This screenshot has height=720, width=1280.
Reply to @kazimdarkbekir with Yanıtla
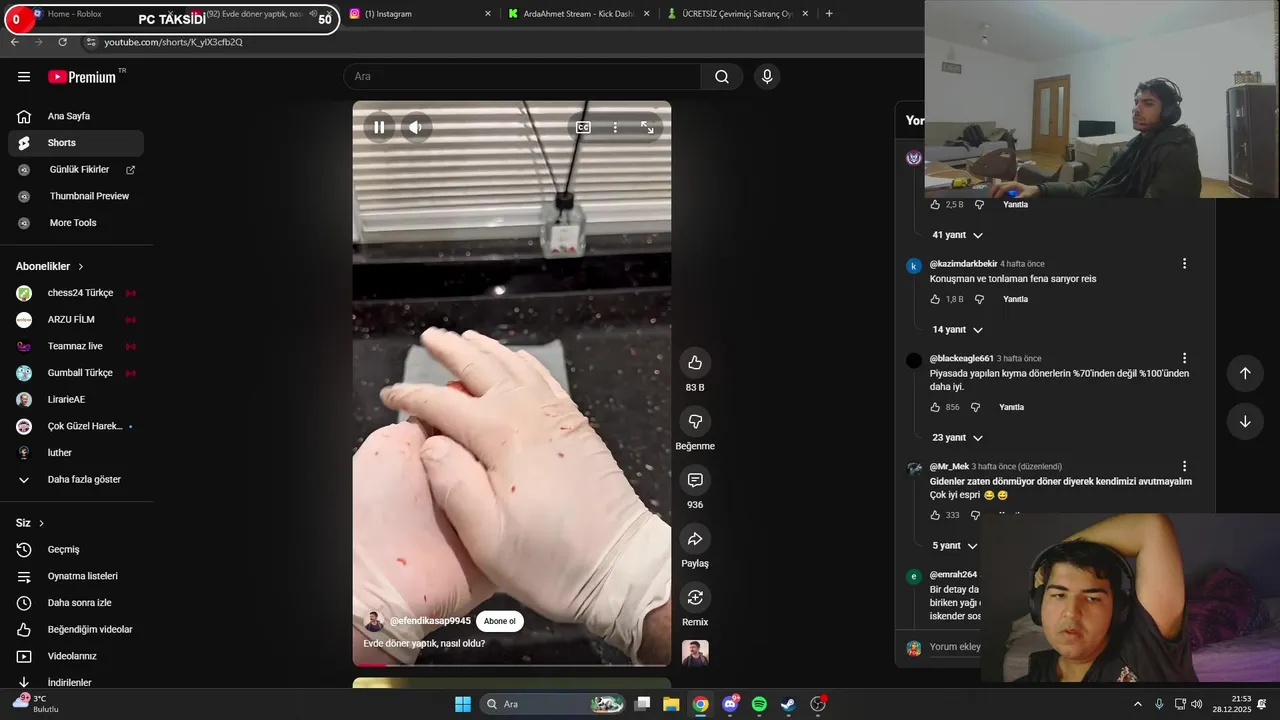[1015, 299]
